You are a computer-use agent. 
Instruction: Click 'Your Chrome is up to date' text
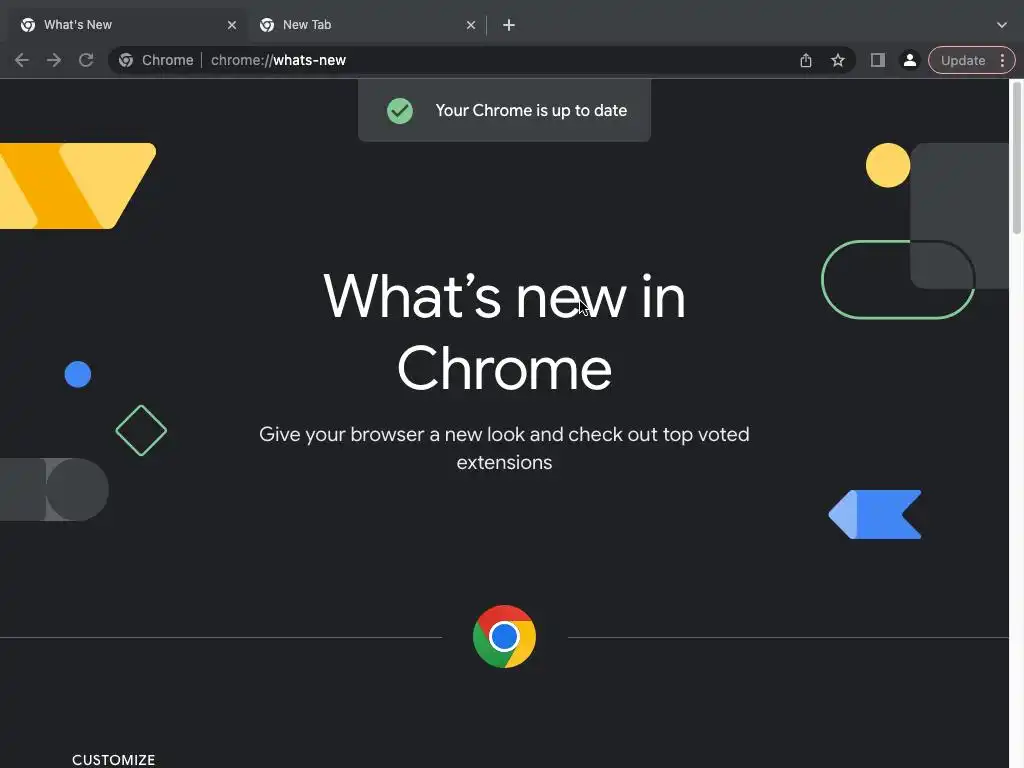click(x=531, y=110)
